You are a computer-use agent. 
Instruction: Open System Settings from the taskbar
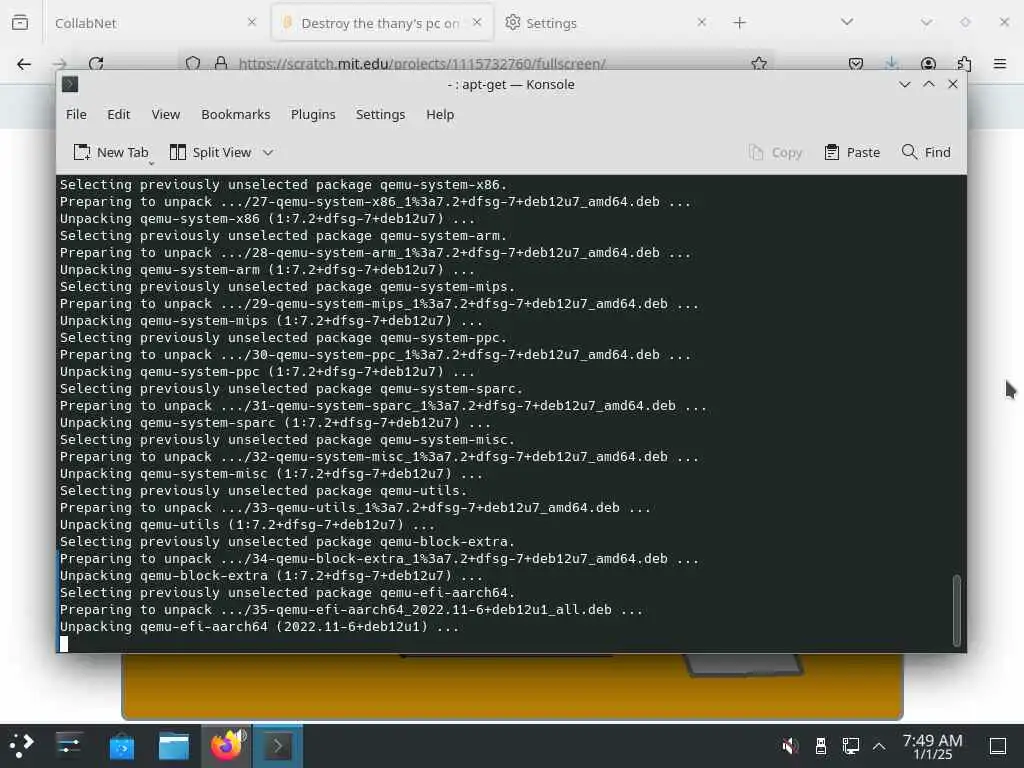(69, 746)
